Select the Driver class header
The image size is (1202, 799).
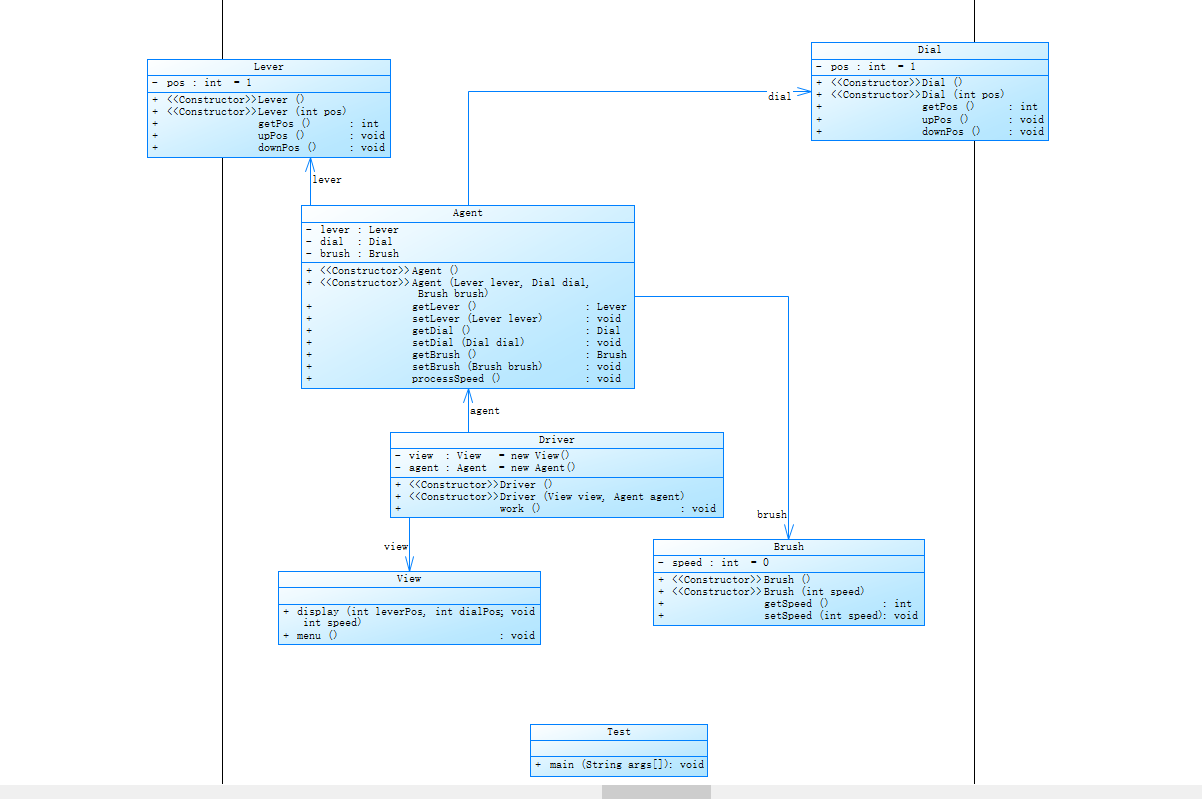[556, 440]
